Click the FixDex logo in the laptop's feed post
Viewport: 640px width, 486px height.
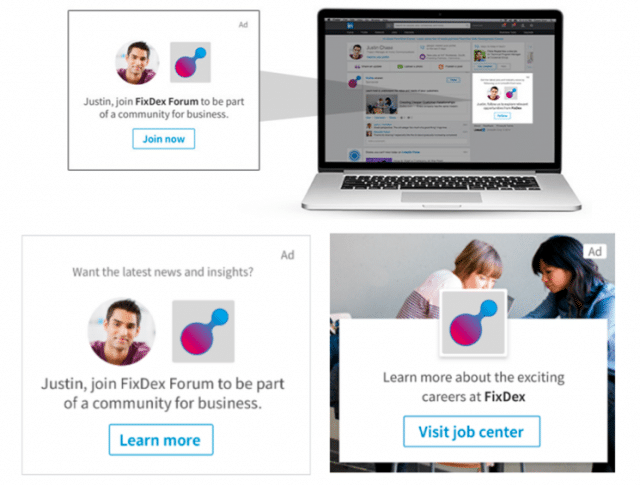click(x=354, y=82)
